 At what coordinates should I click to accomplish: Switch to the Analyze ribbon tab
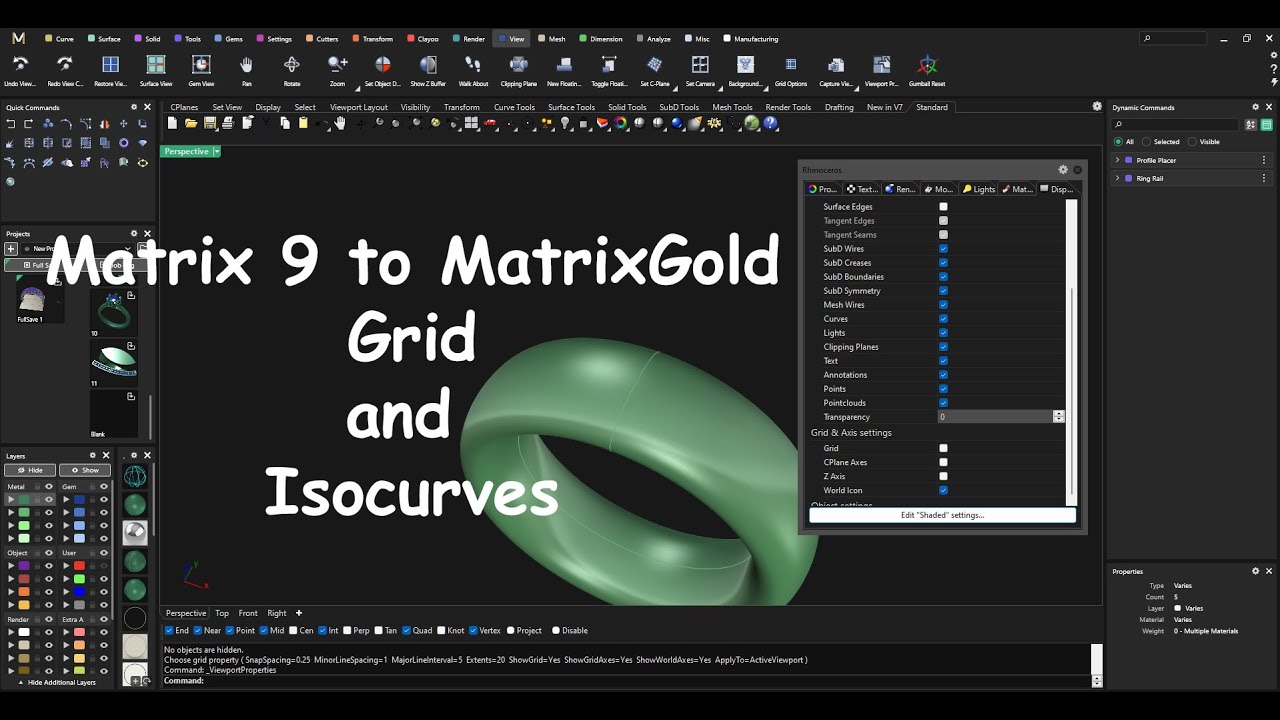[653, 39]
